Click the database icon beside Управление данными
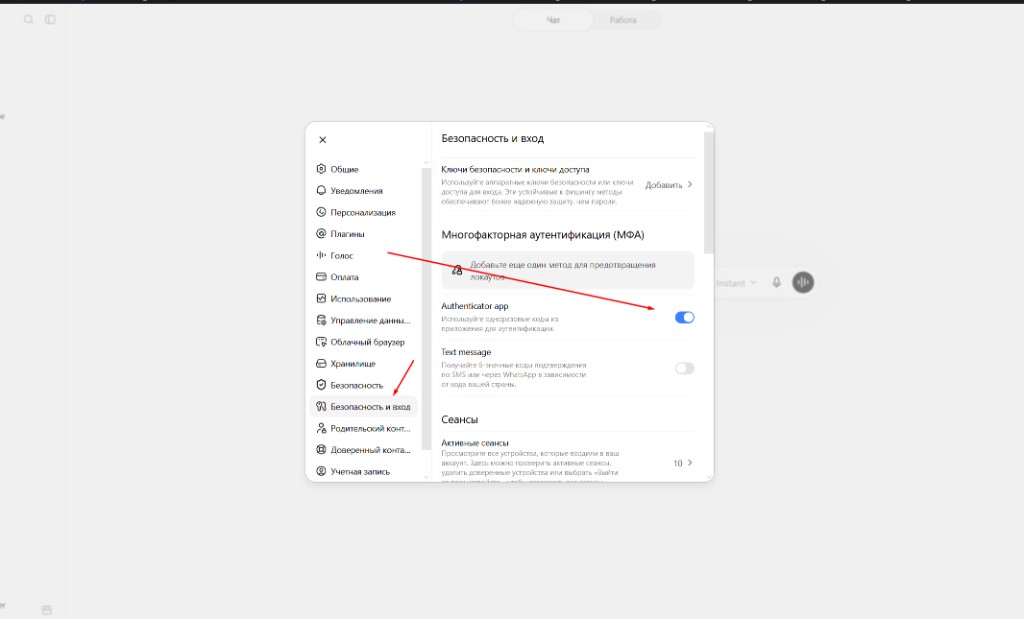1024x619 pixels. pos(321,320)
